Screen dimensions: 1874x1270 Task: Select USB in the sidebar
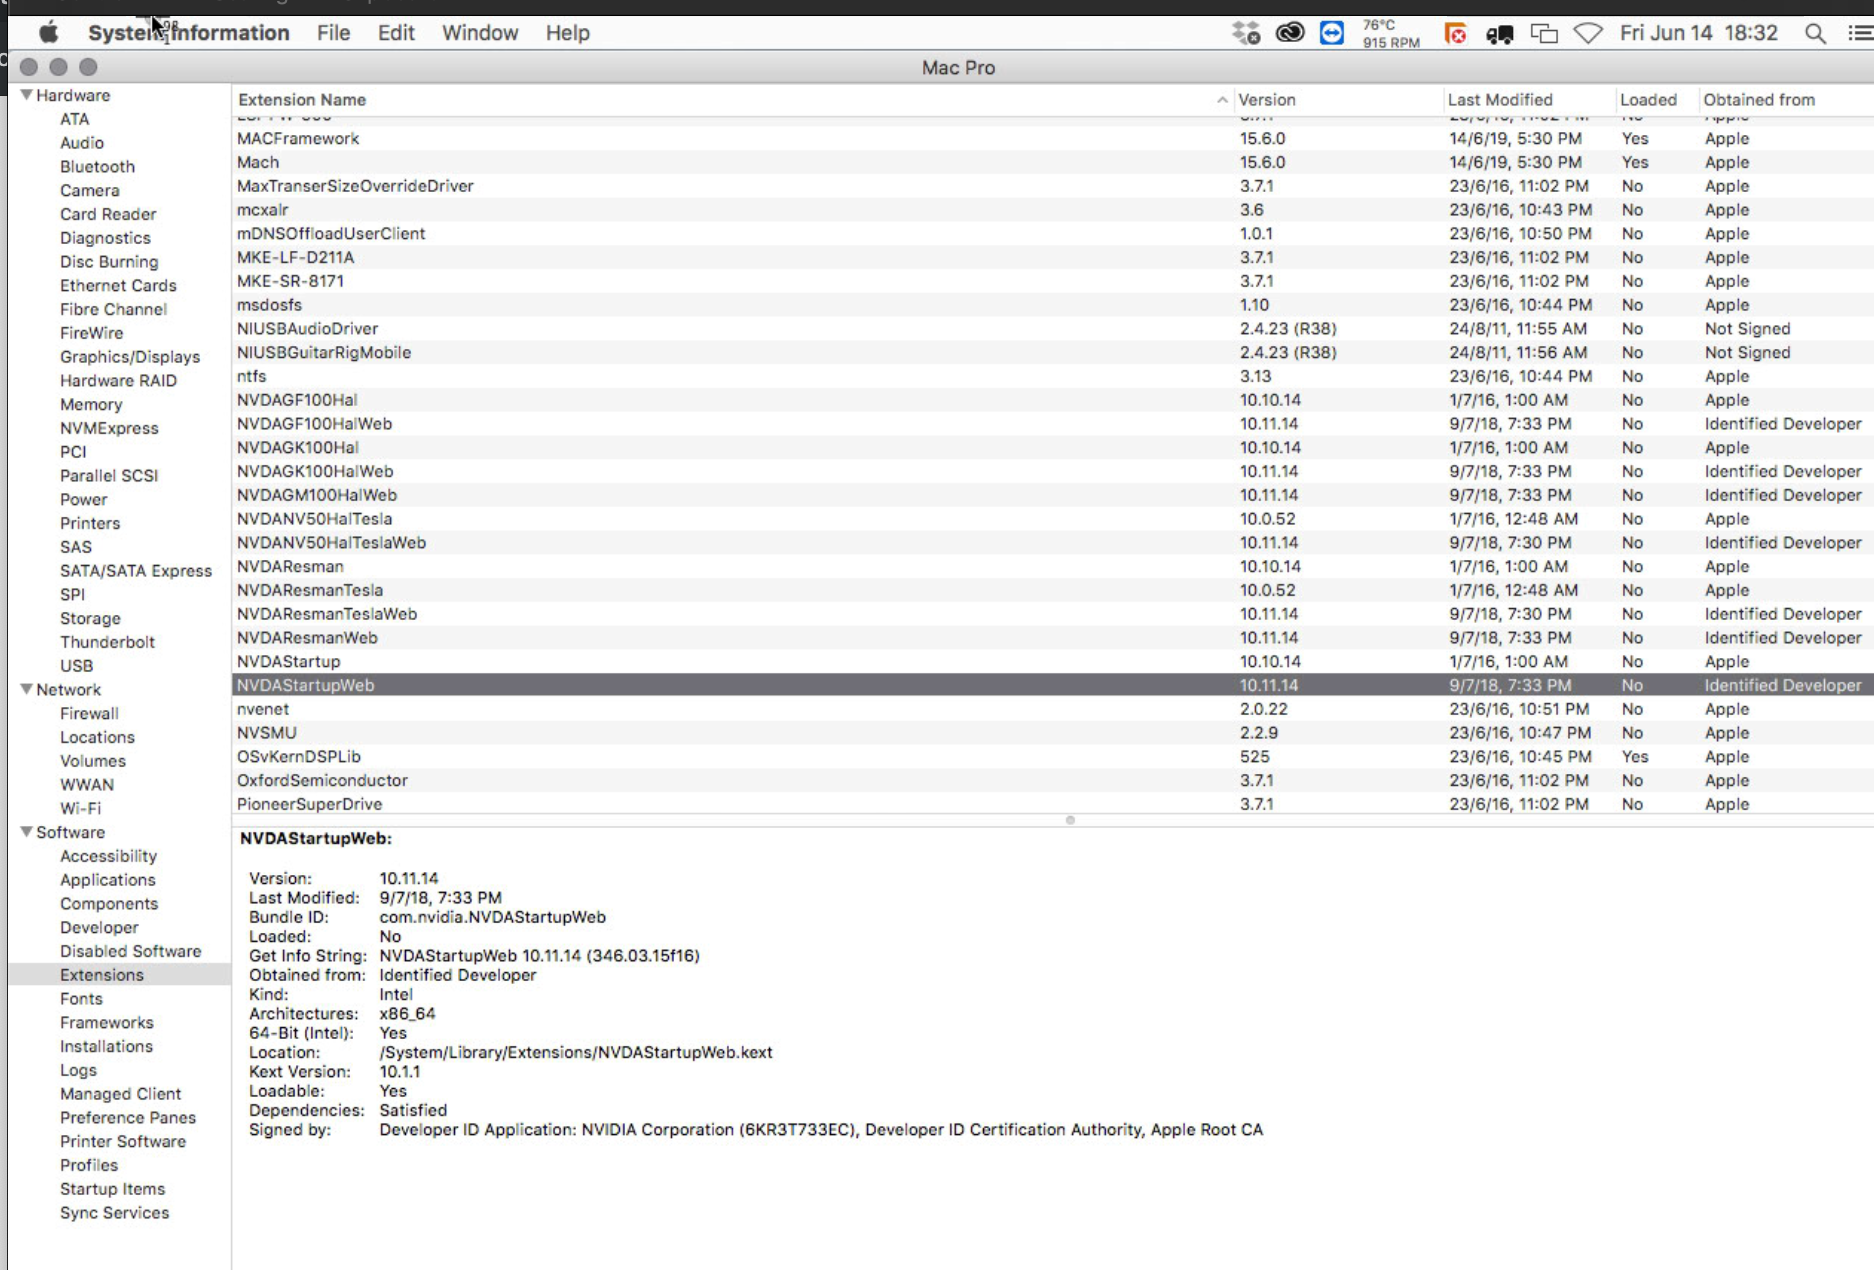pyautogui.click(x=76, y=665)
